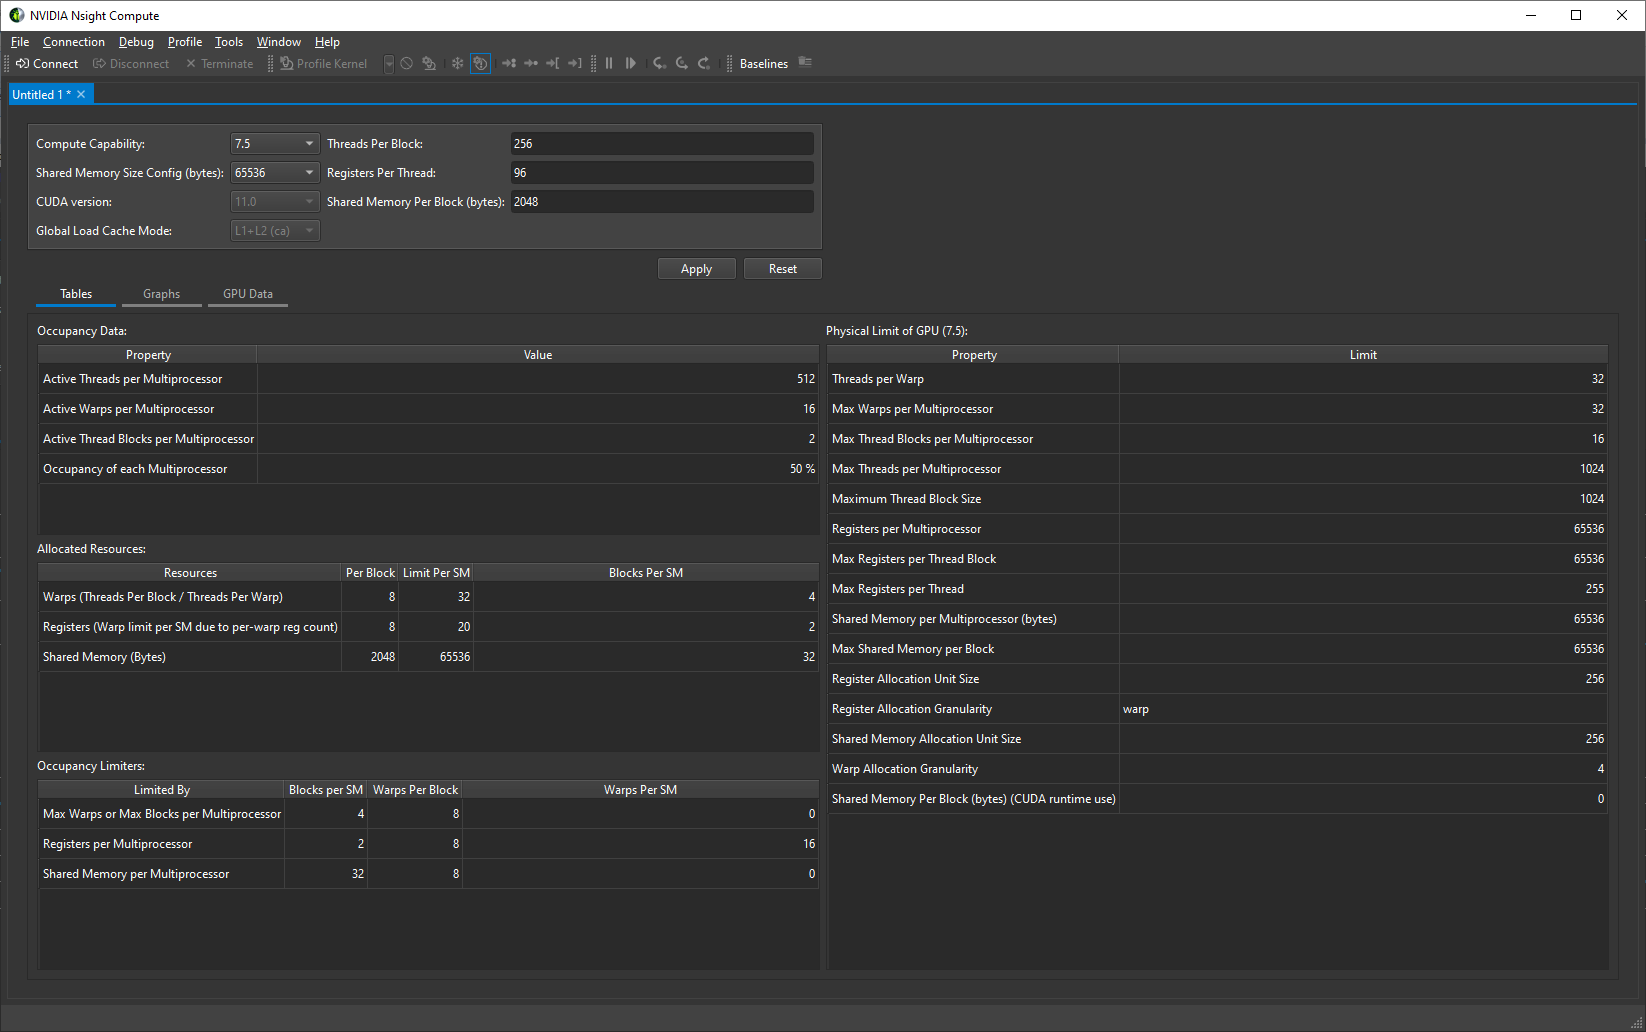
Task: Open the Help menu
Action: [327, 42]
